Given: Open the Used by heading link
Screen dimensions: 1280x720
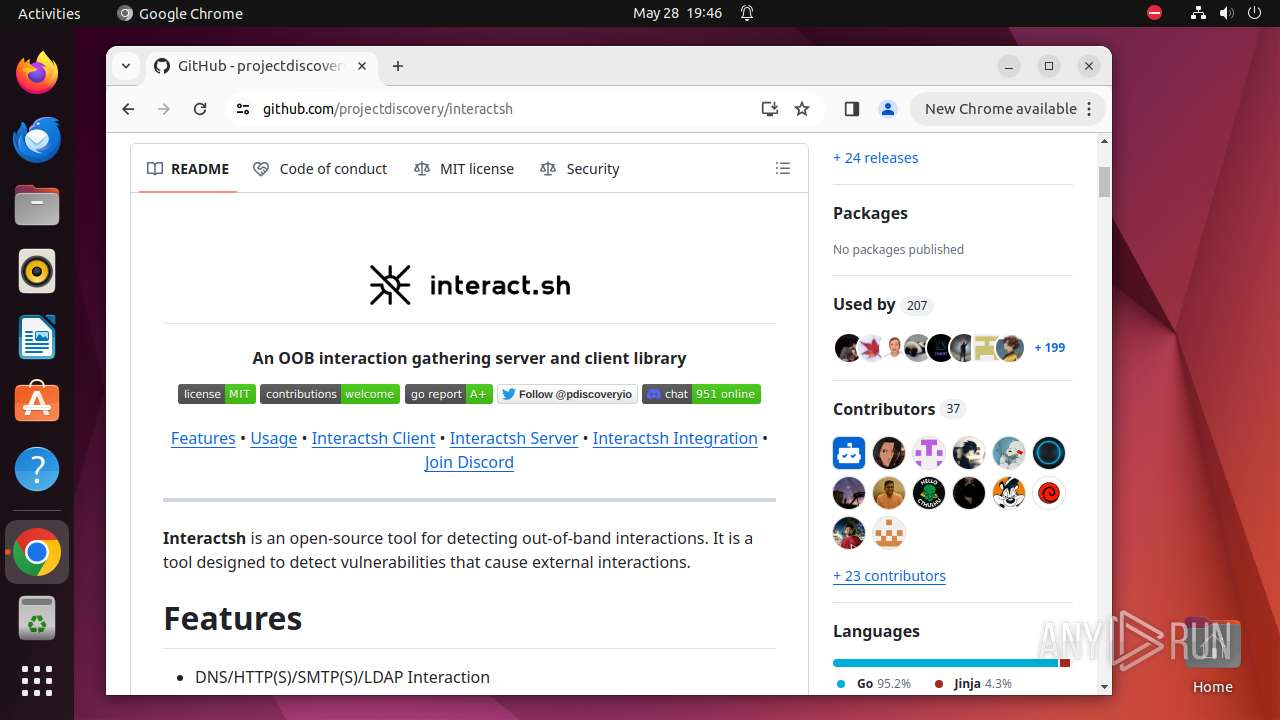Looking at the screenshot, I should point(883,305).
